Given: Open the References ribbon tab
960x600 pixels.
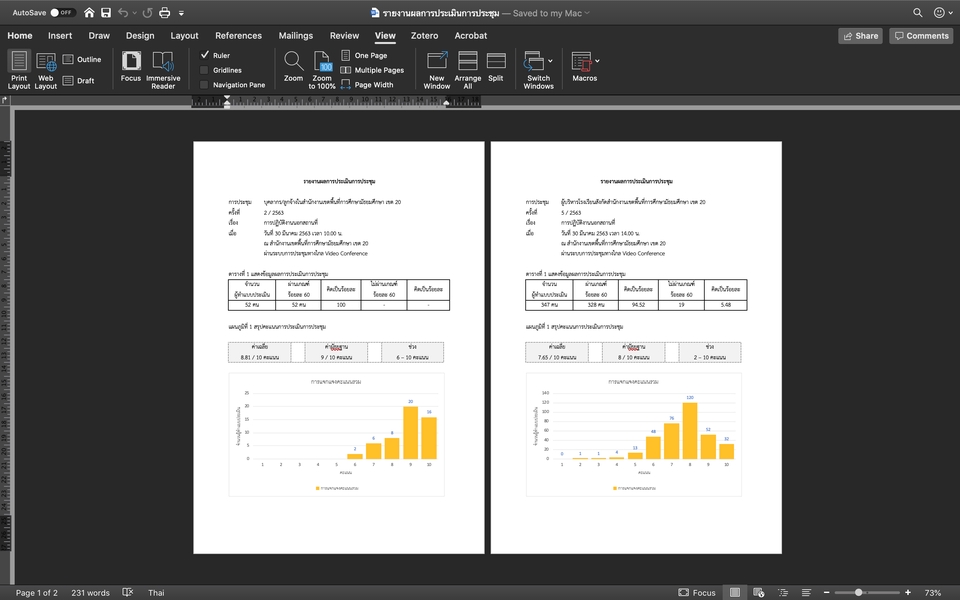Looking at the screenshot, I should (238, 36).
